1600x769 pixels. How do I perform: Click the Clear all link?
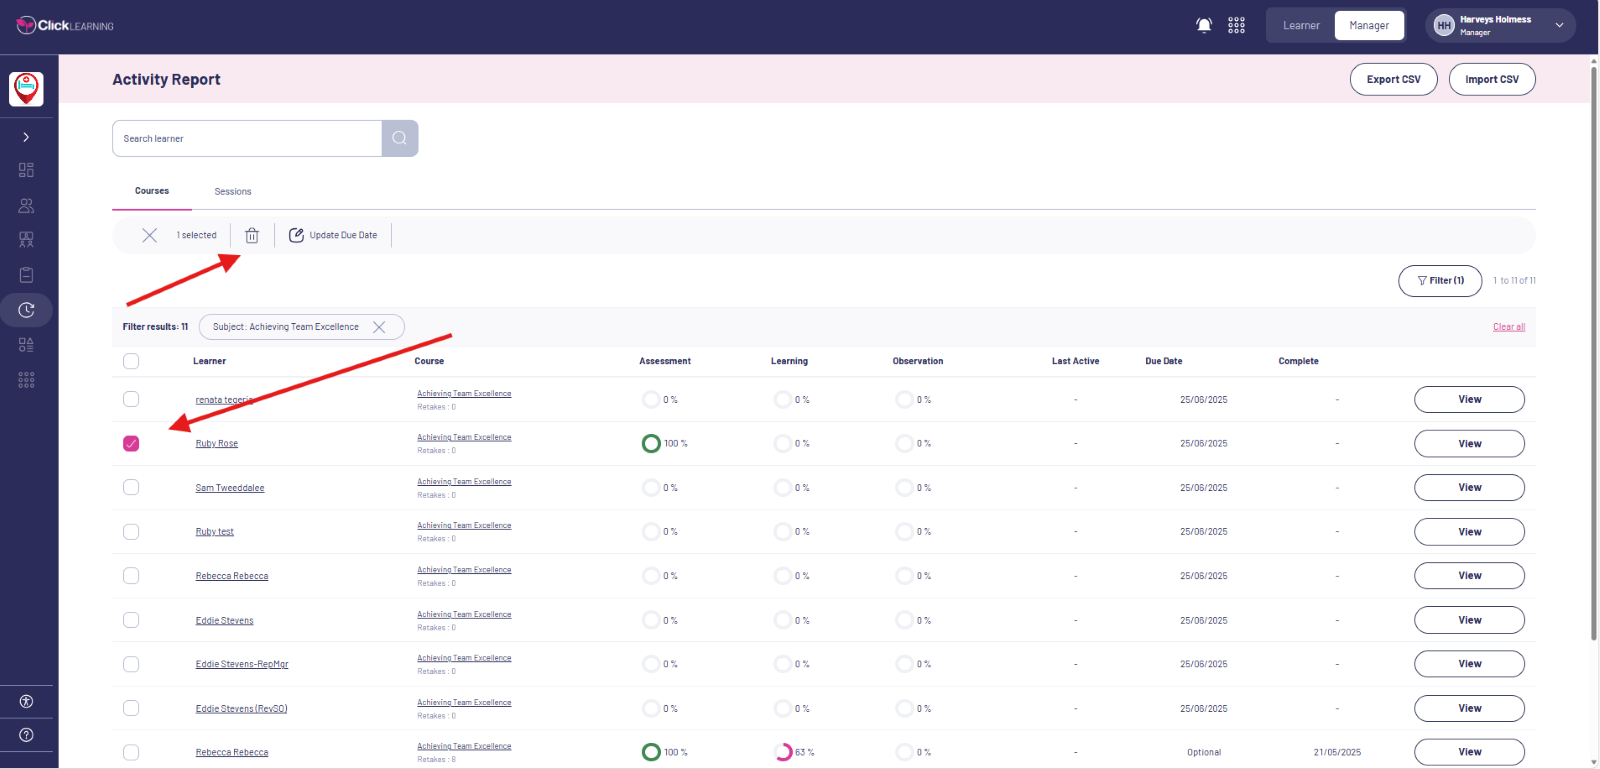coord(1509,327)
